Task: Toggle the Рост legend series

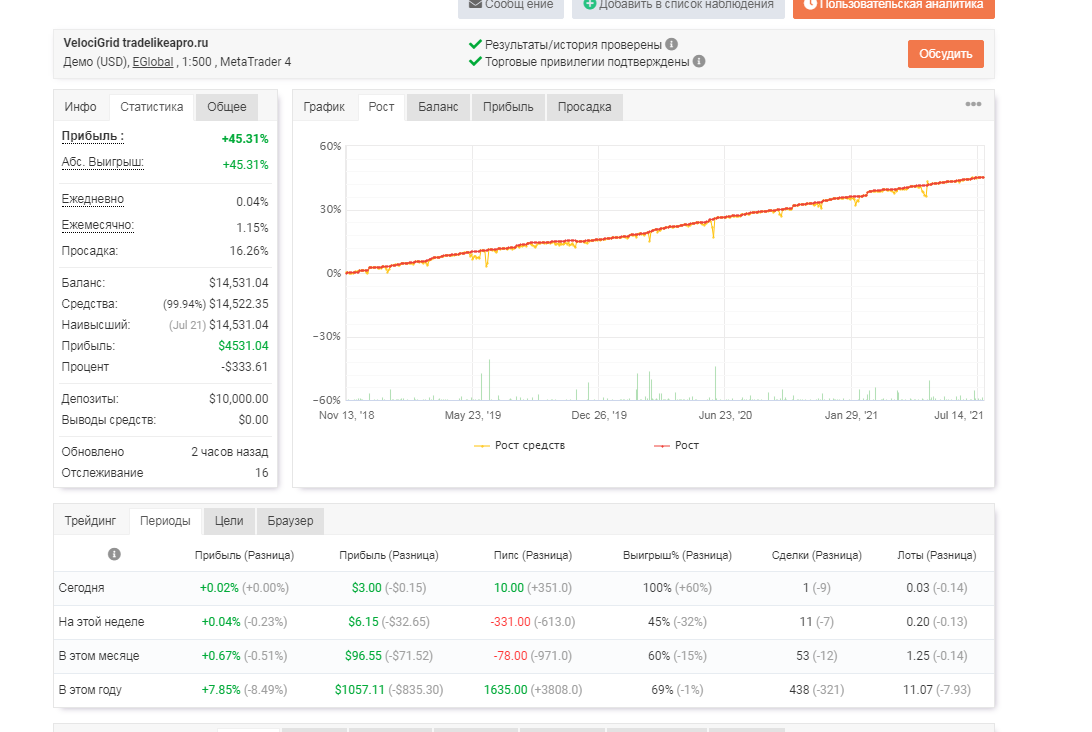Action: click(x=676, y=446)
